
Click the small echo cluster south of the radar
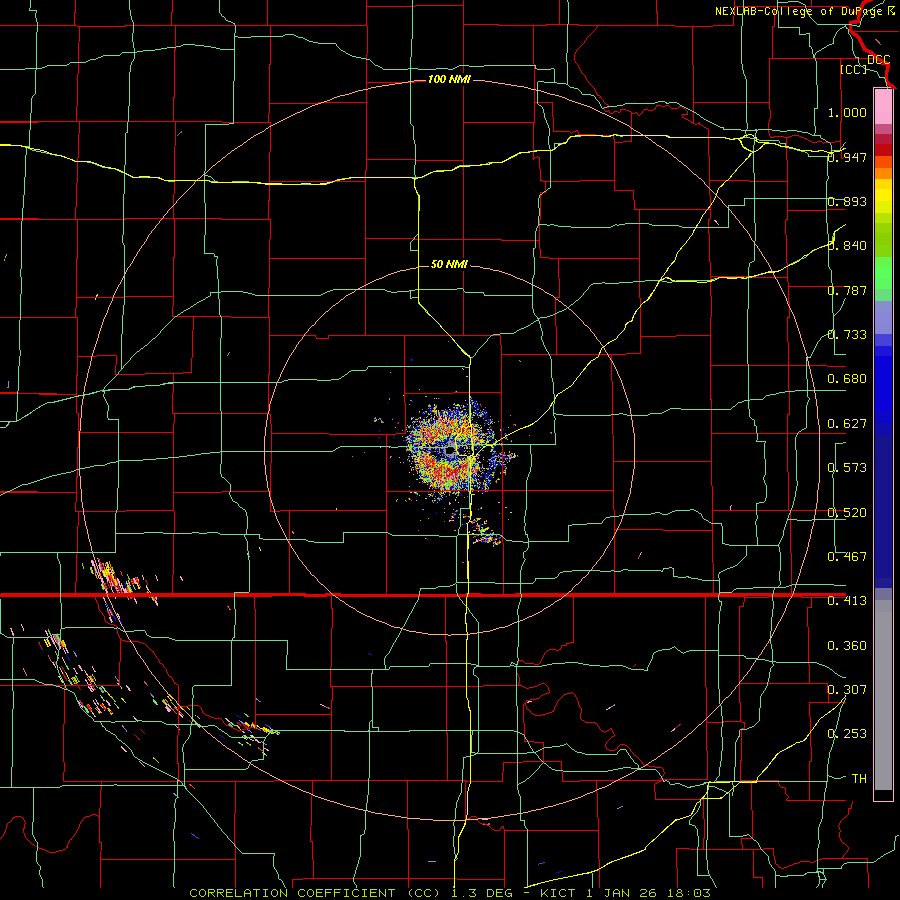pyautogui.click(x=484, y=532)
